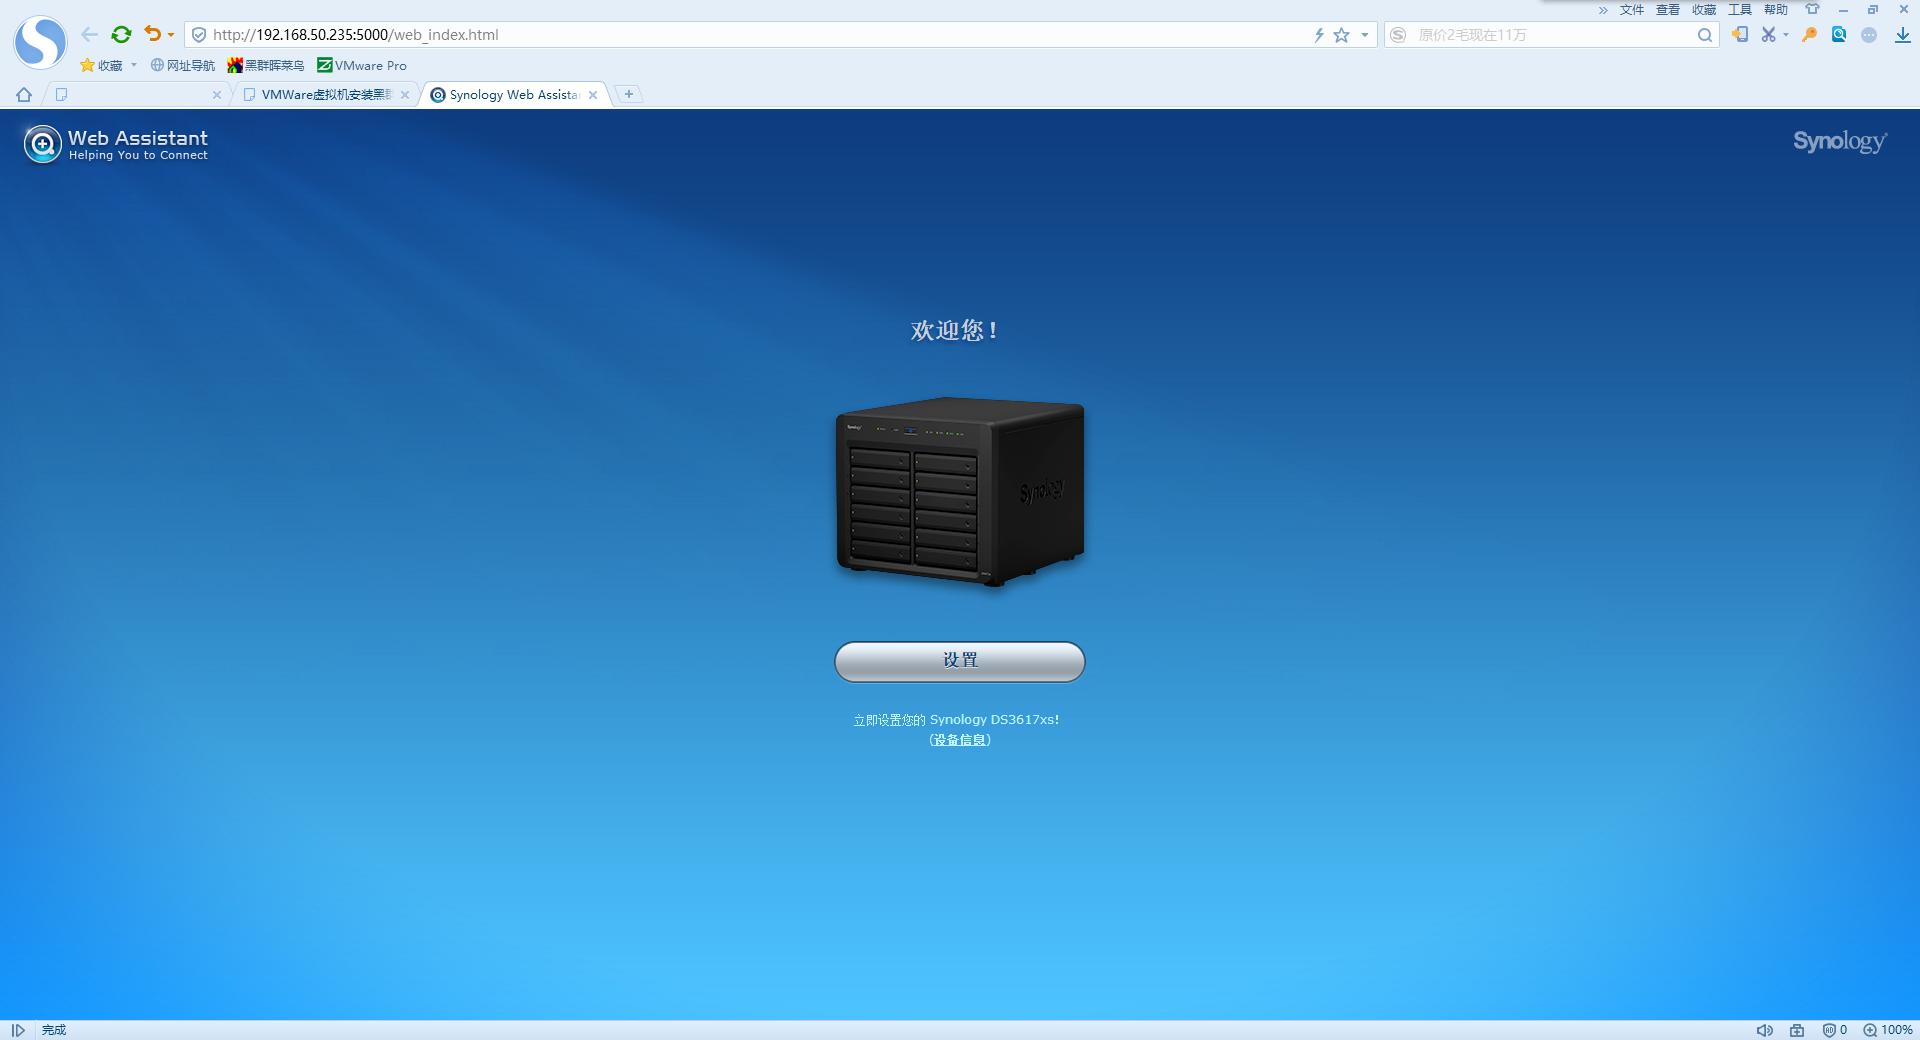1920x1040 pixels.
Task: Open the browser repair toolbox icon
Action: (1797, 1030)
